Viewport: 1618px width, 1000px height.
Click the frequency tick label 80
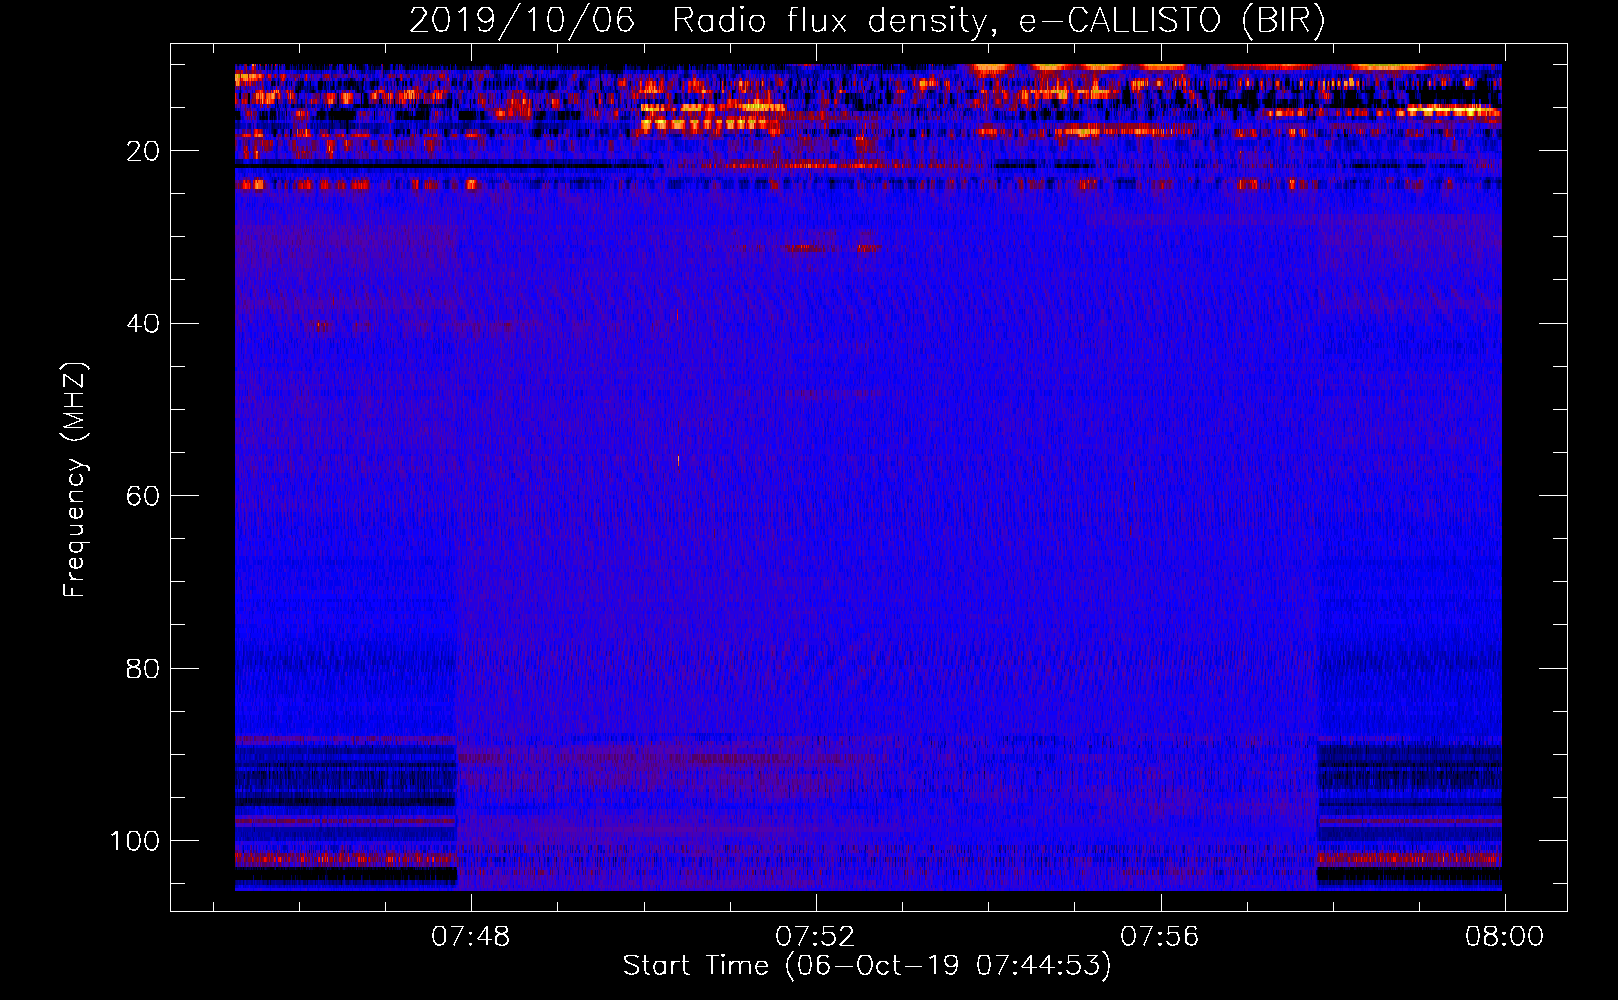142,668
